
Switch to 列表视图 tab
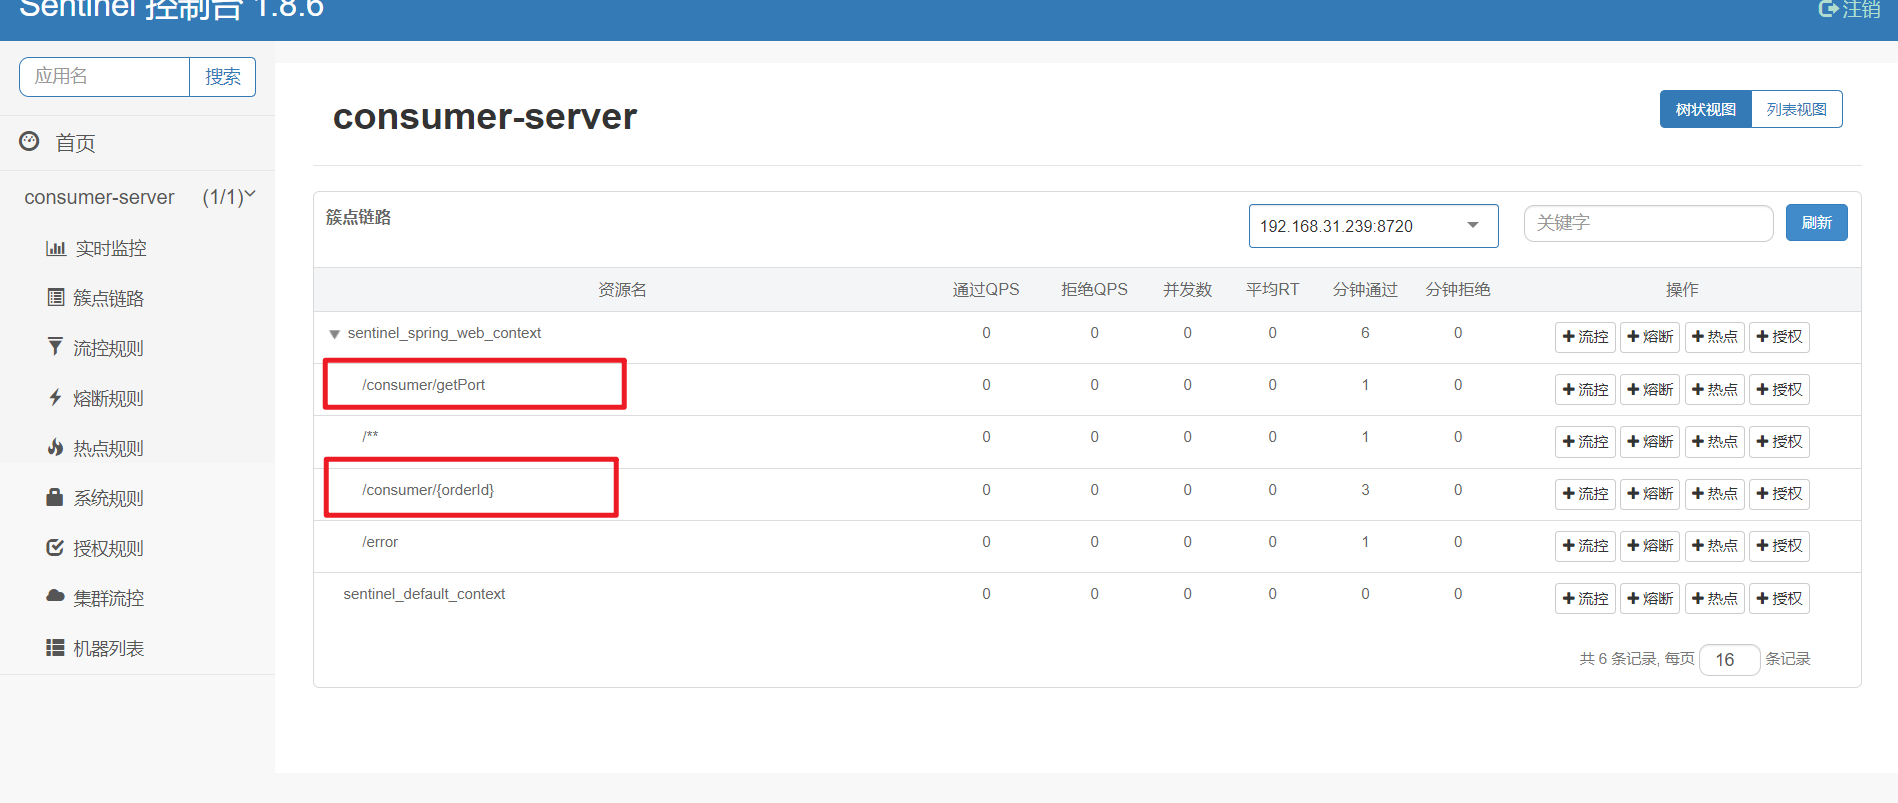tap(1796, 109)
